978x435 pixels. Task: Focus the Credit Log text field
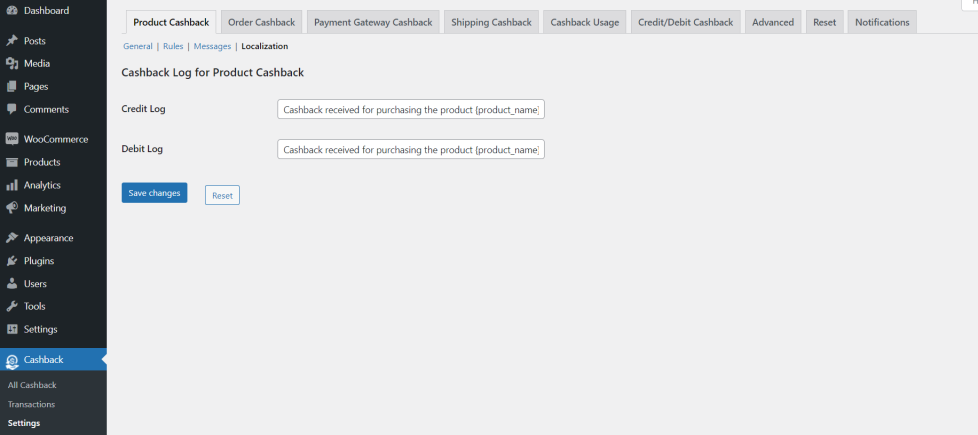(410, 109)
